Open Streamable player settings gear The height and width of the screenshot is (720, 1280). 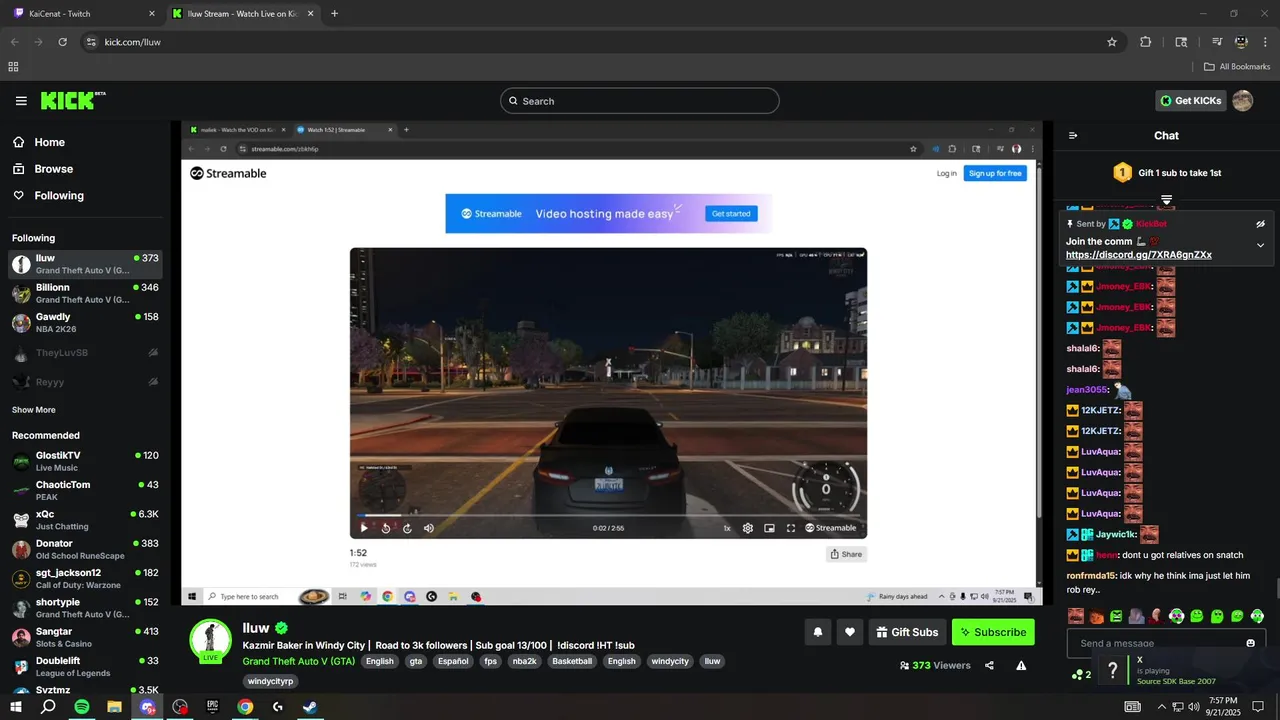click(748, 528)
